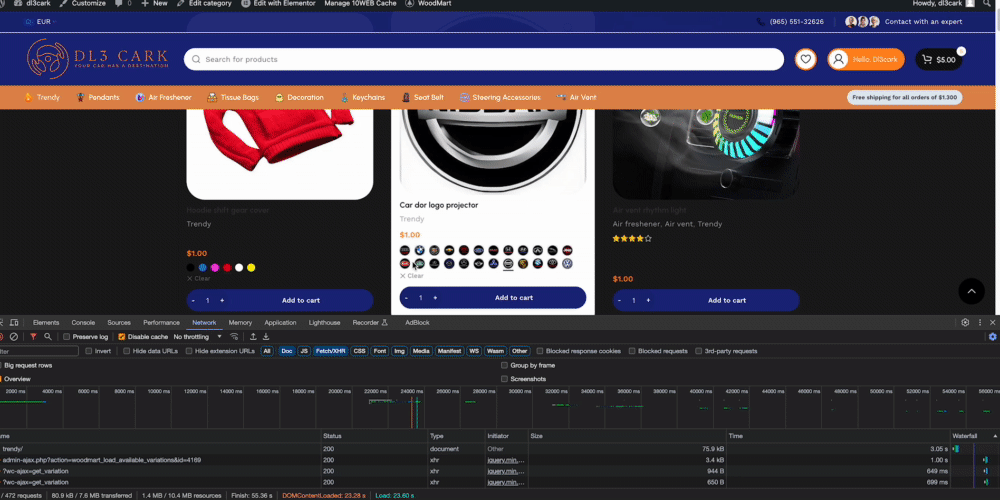Switch to the Elements tab
1000x500 pixels.
click(x=46, y=323)
